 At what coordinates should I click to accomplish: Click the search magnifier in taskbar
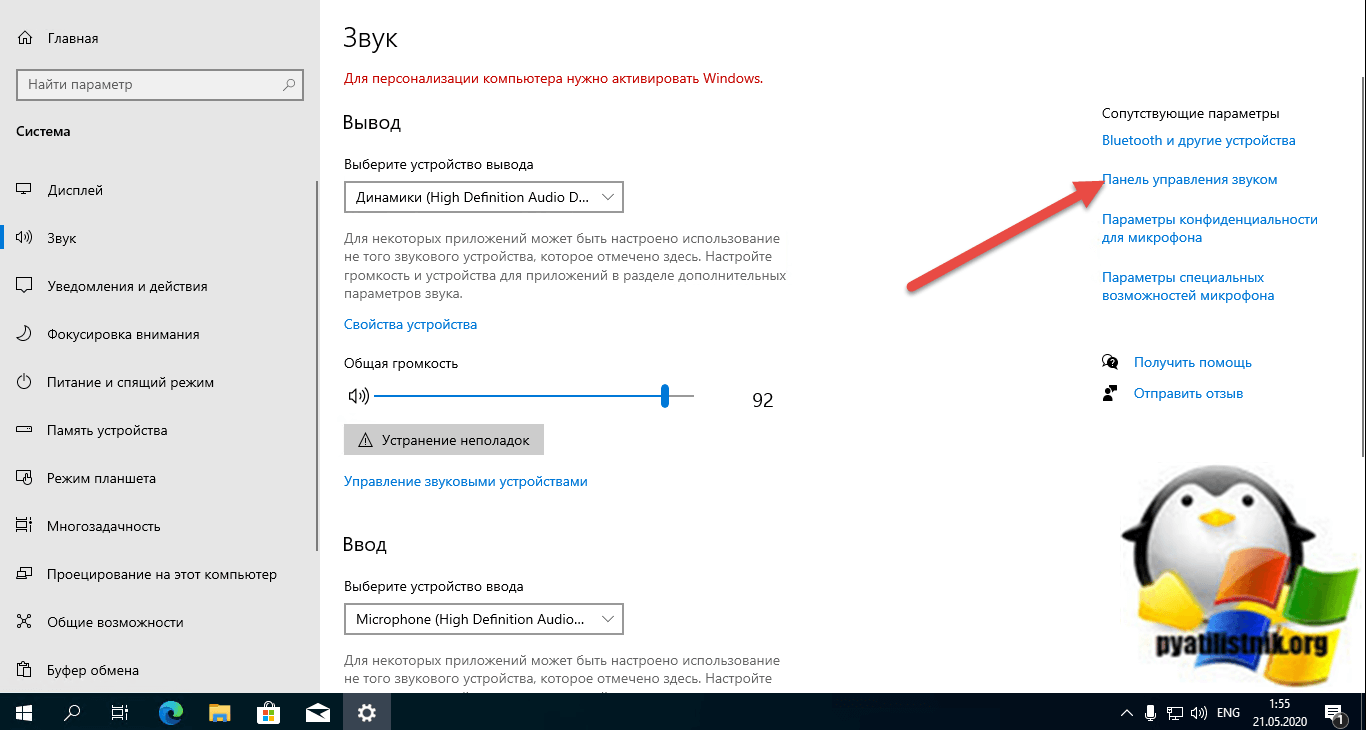pyautogui.click(x=72, y=713)
